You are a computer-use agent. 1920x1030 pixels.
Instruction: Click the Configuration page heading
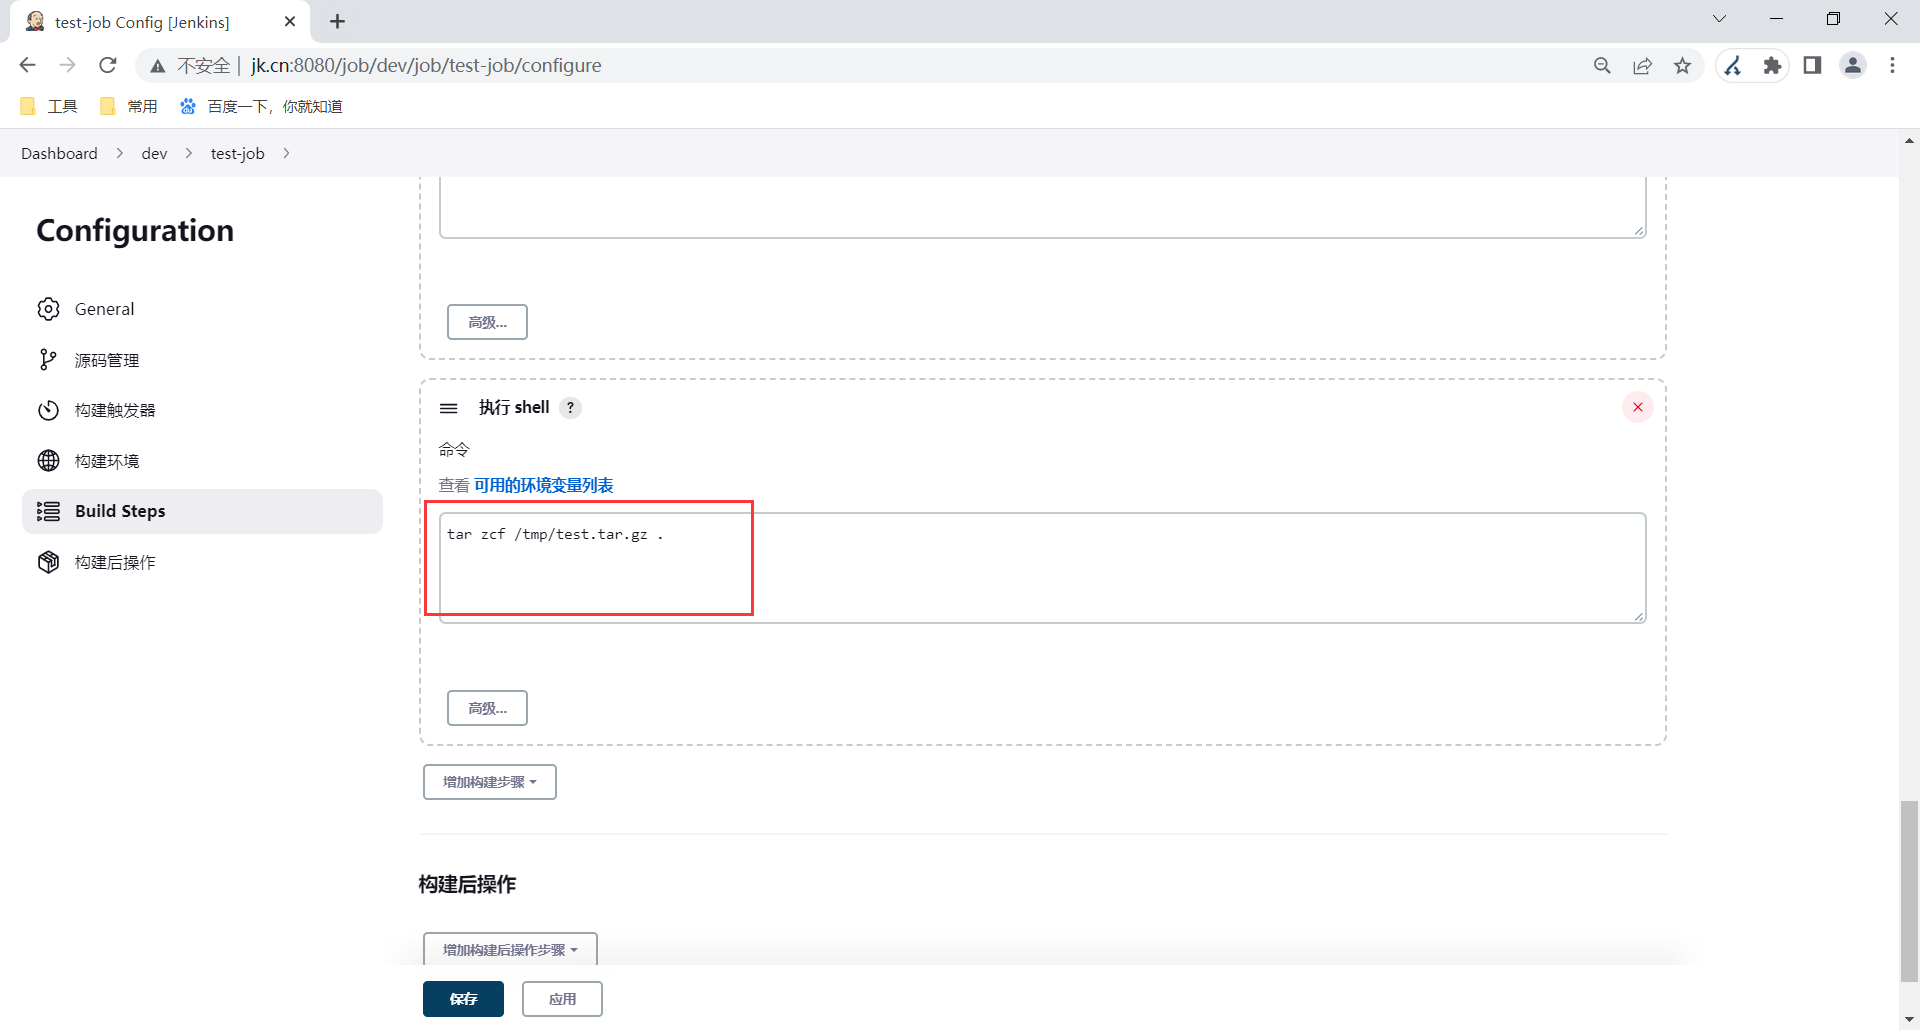point(135,231)
